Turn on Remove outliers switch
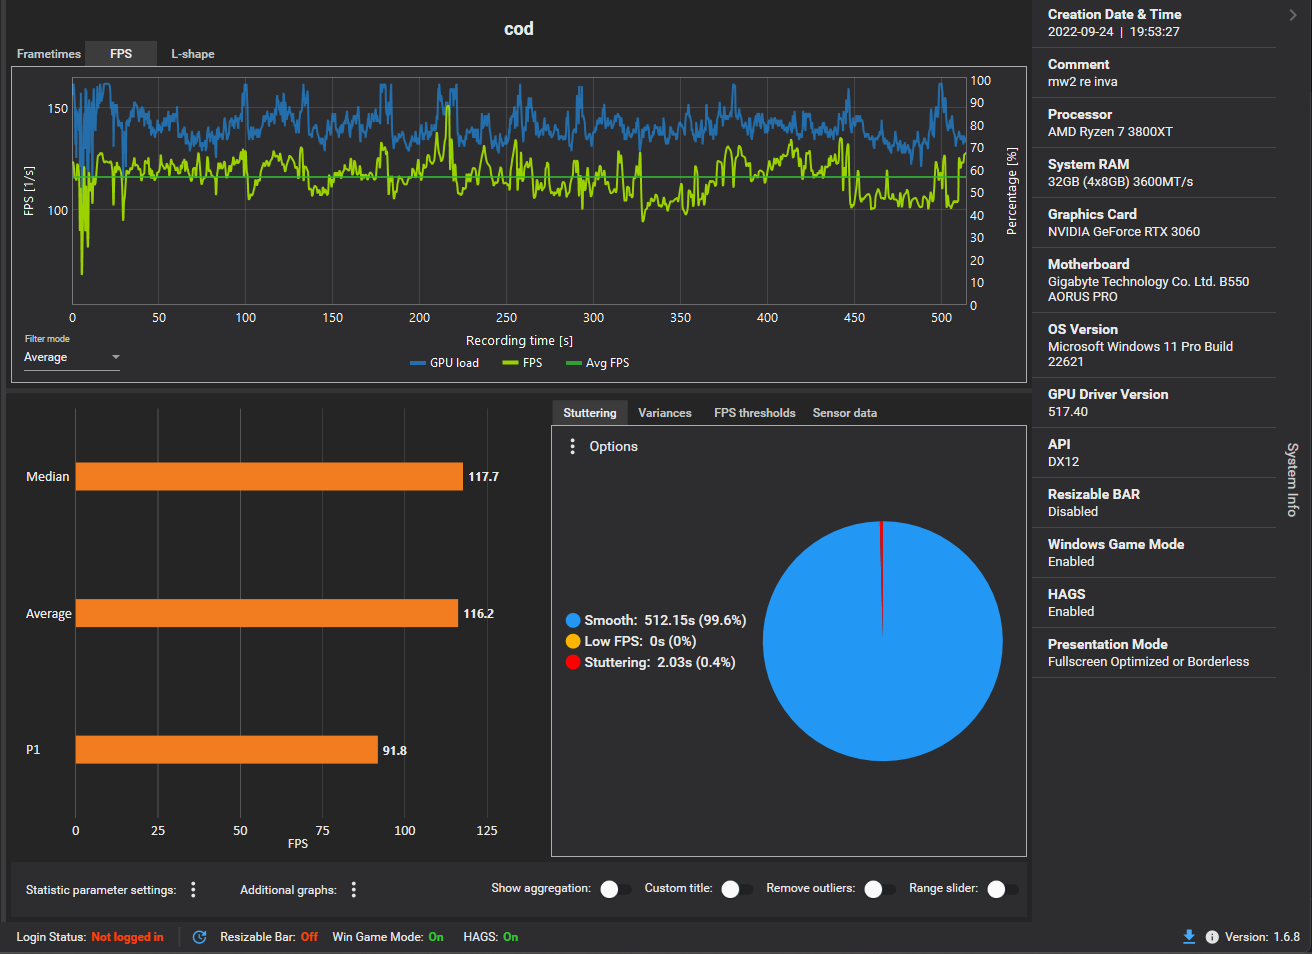 (x=880, y=889)
